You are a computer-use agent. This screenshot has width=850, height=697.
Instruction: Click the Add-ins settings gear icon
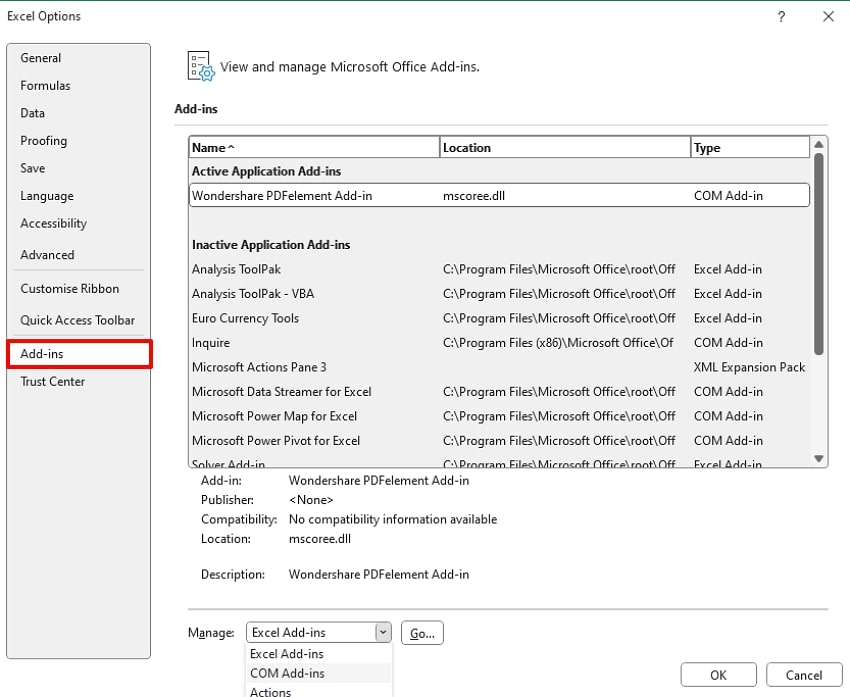201,67
